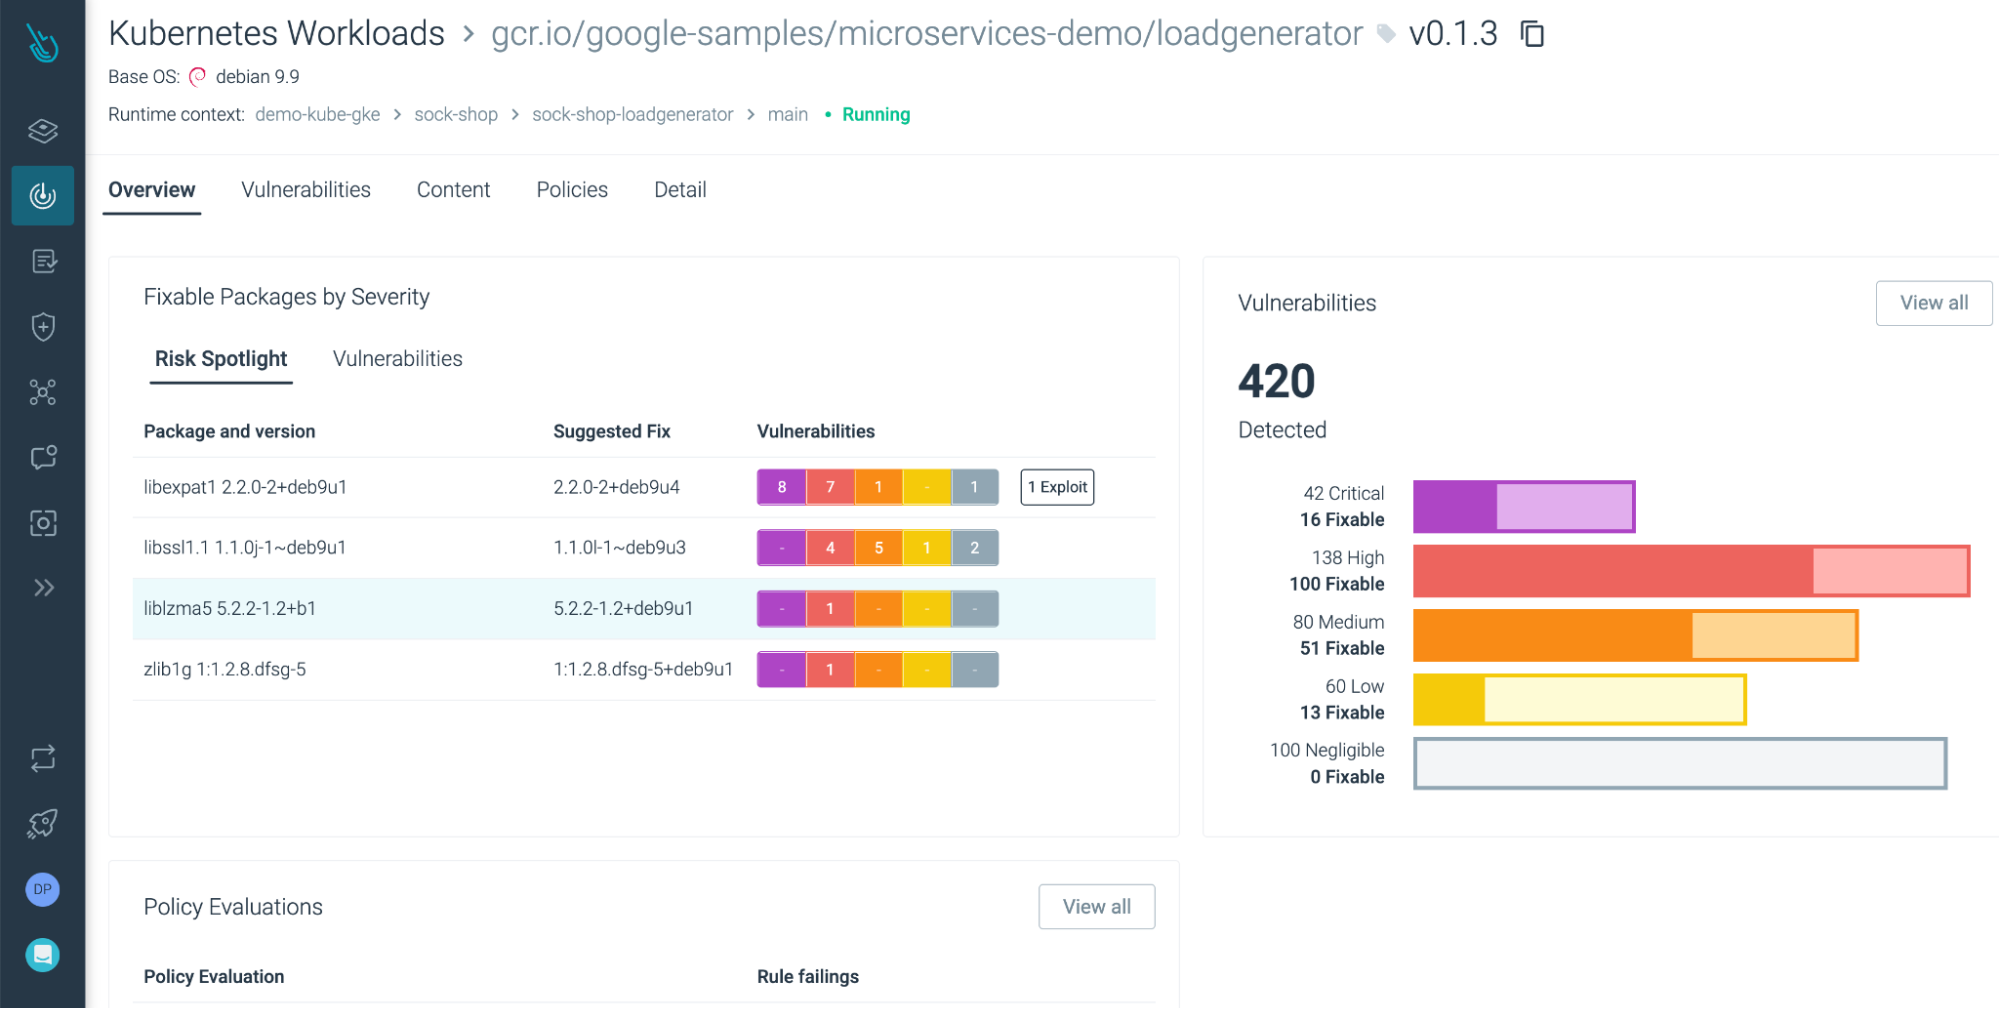Click View all next to Vulnerabilities count
This screenshot has height=1009, width=1999.
pyautogui.click(x=1933, y=302)
